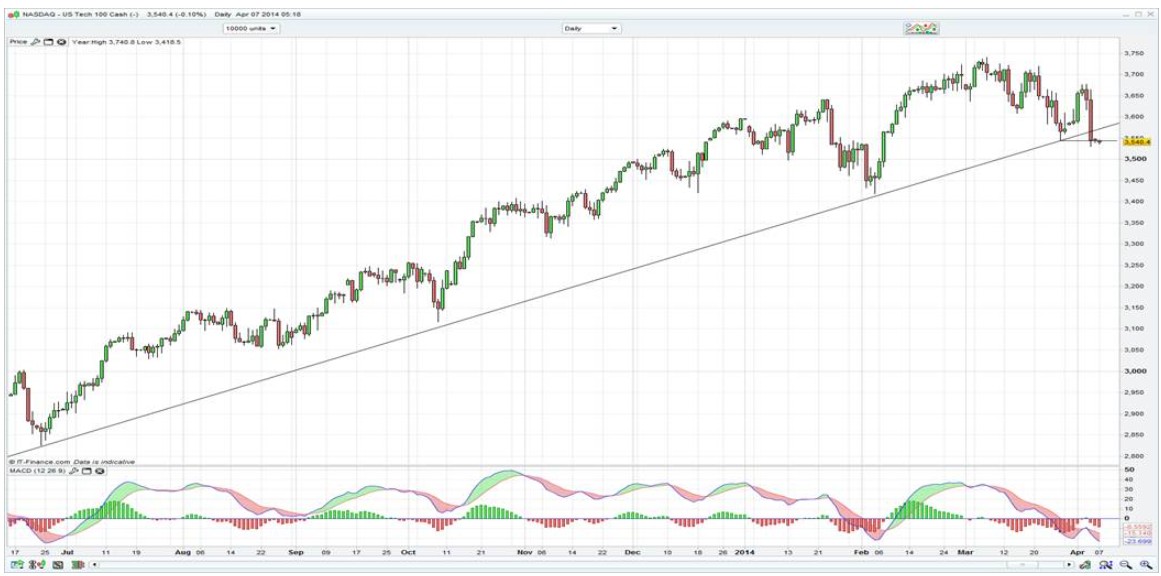Click the Price panel label

coord(18,42)
